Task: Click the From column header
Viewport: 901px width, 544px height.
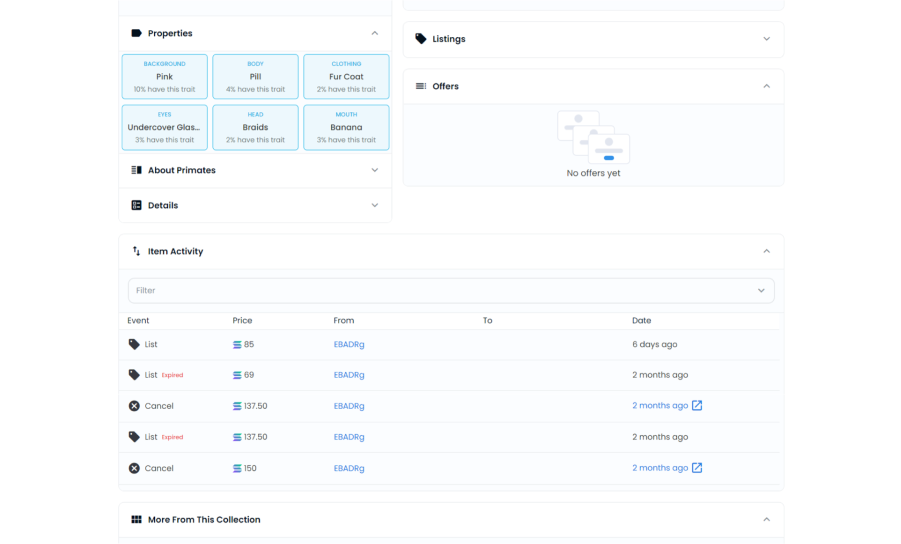Action: point(344,321)
